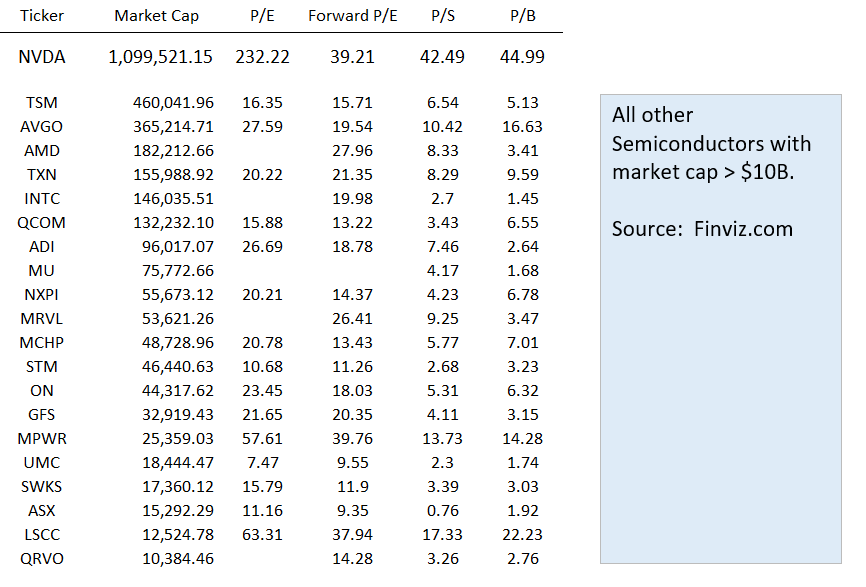Click NVDA's market cap value 1,099,521.15

click(160, 57)
